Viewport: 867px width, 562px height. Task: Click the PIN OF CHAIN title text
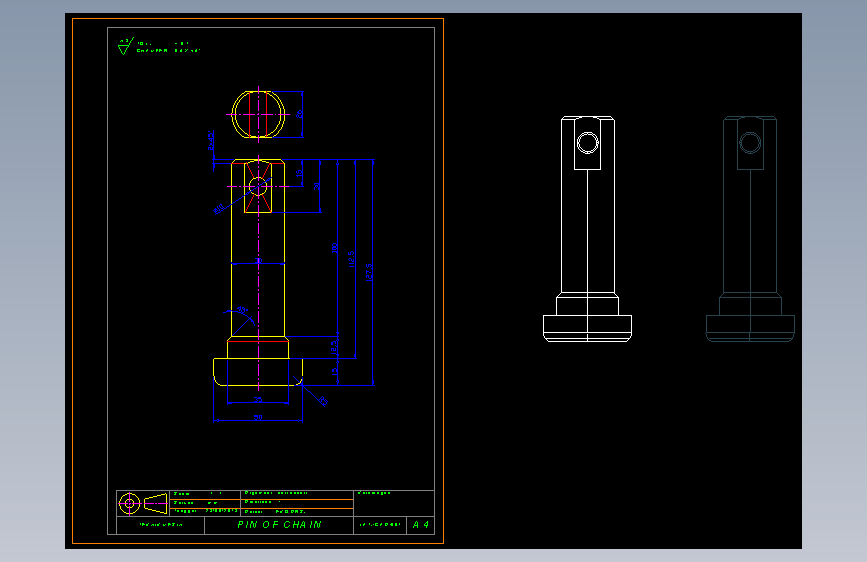click(279, 524)
